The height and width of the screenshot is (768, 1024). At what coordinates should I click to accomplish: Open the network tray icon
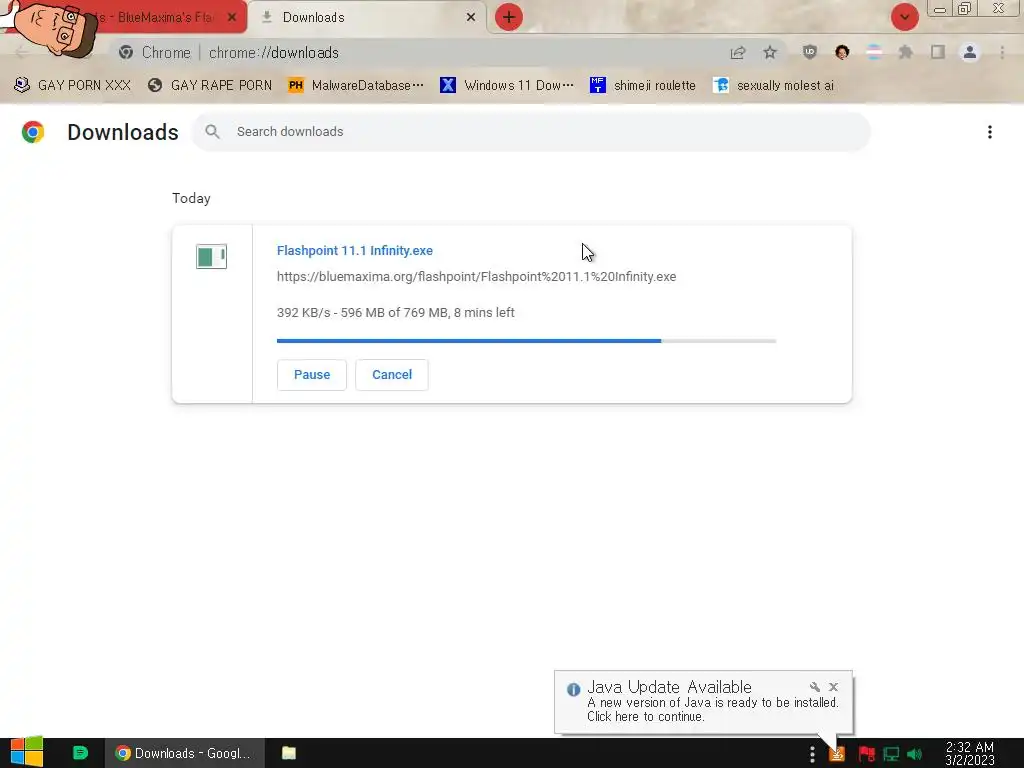(891, 754)
